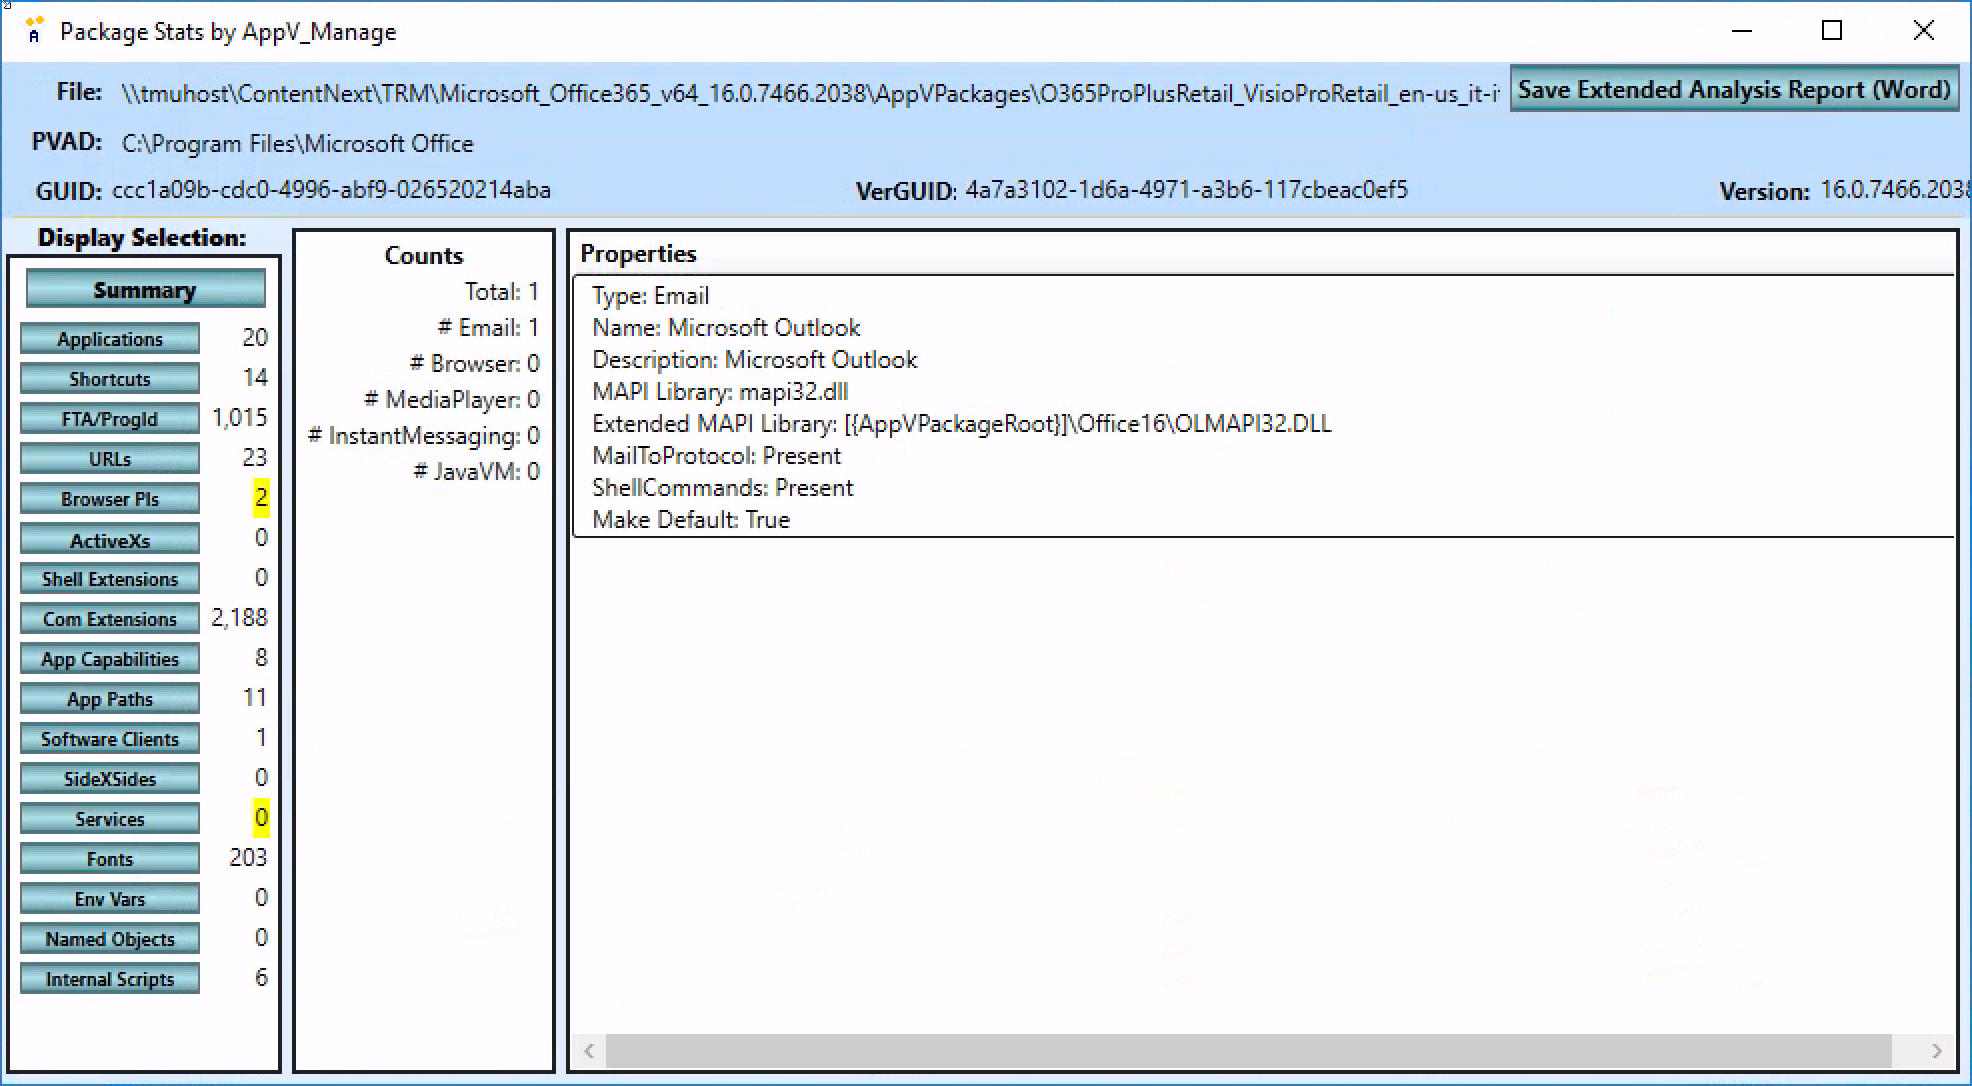Open the SideXSides section

110,779
